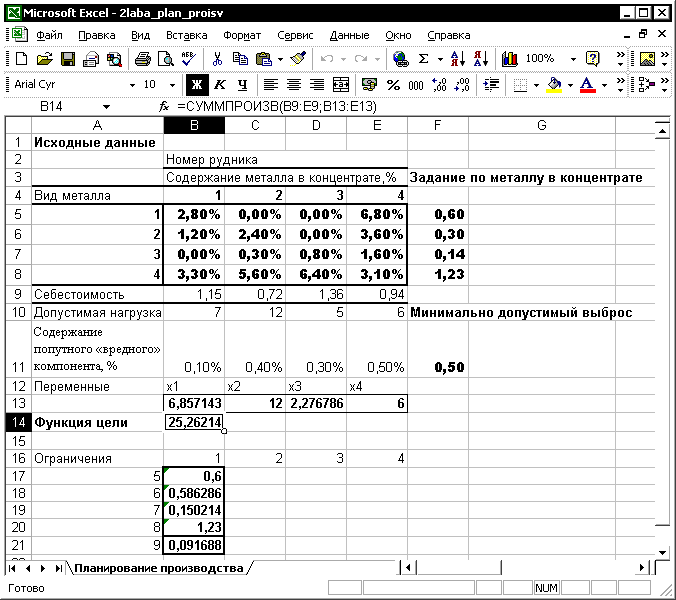Paste with the clipboard icon

pyautogui.click(x=263, y=59)
